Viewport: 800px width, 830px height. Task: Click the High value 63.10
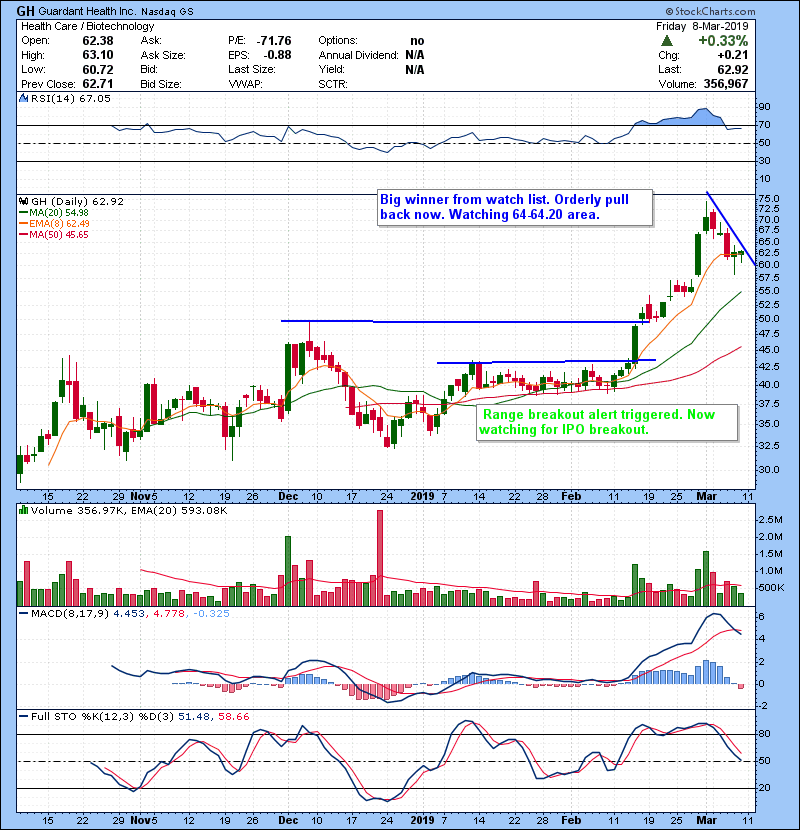click(x=97, y=55)
